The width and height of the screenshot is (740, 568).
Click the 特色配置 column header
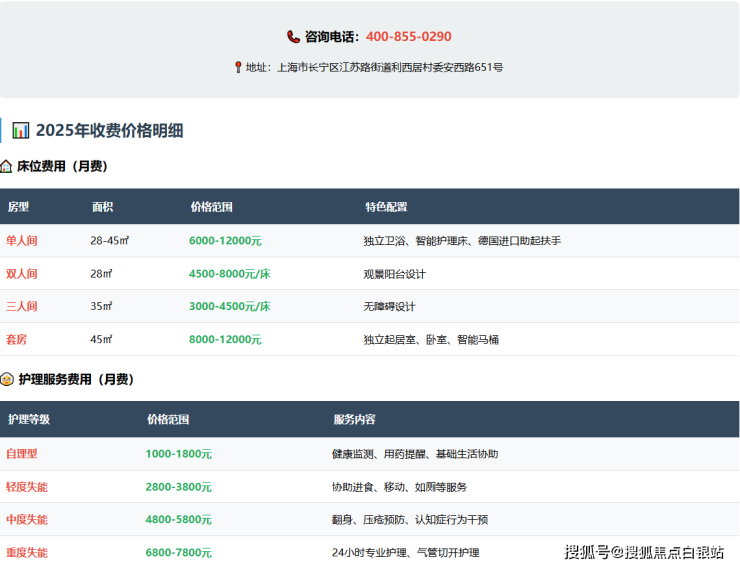[x=386, y=207]
